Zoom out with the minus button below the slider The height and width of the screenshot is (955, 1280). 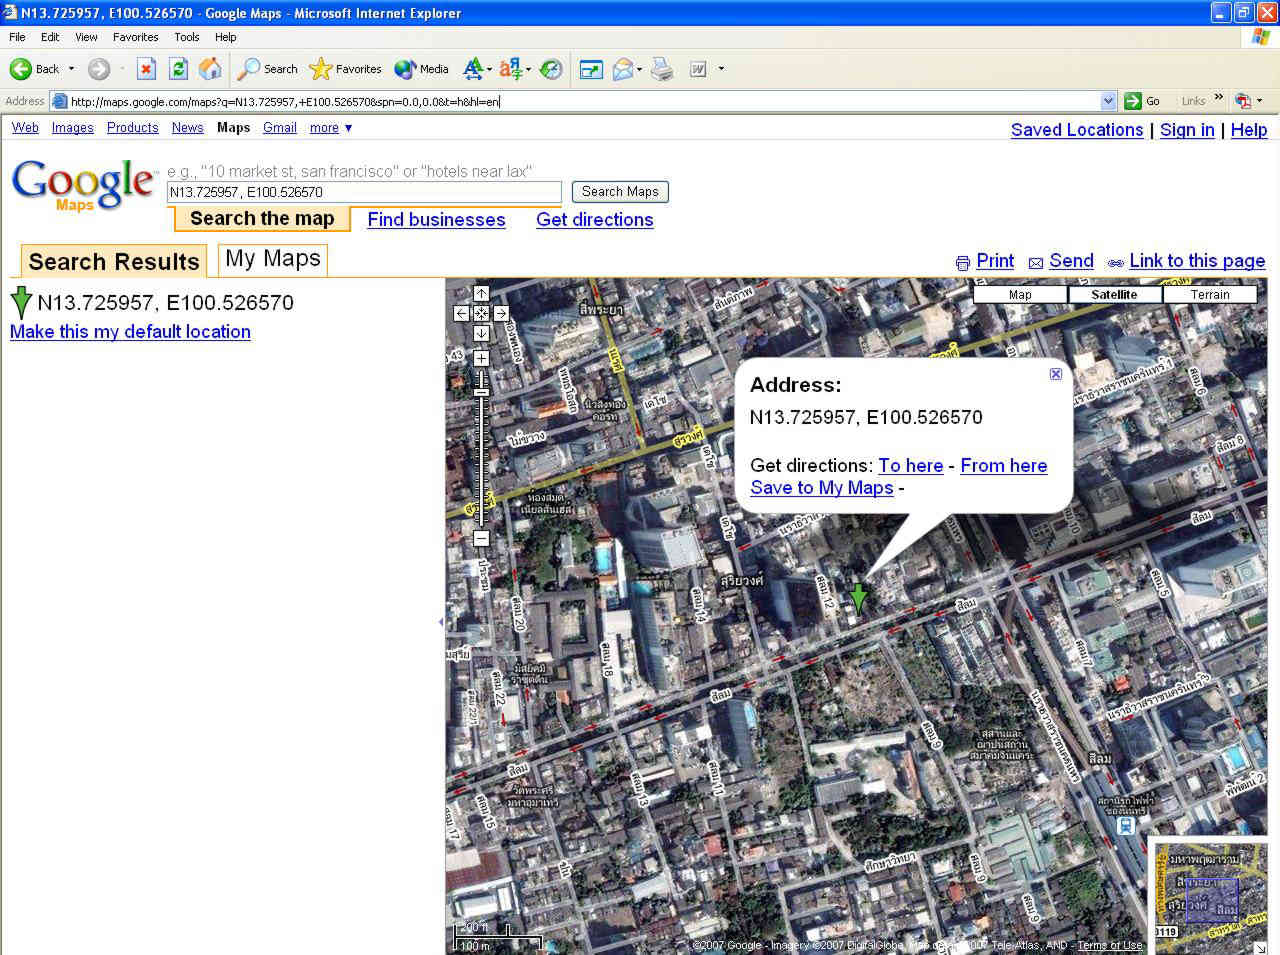[x=481, y=538]
